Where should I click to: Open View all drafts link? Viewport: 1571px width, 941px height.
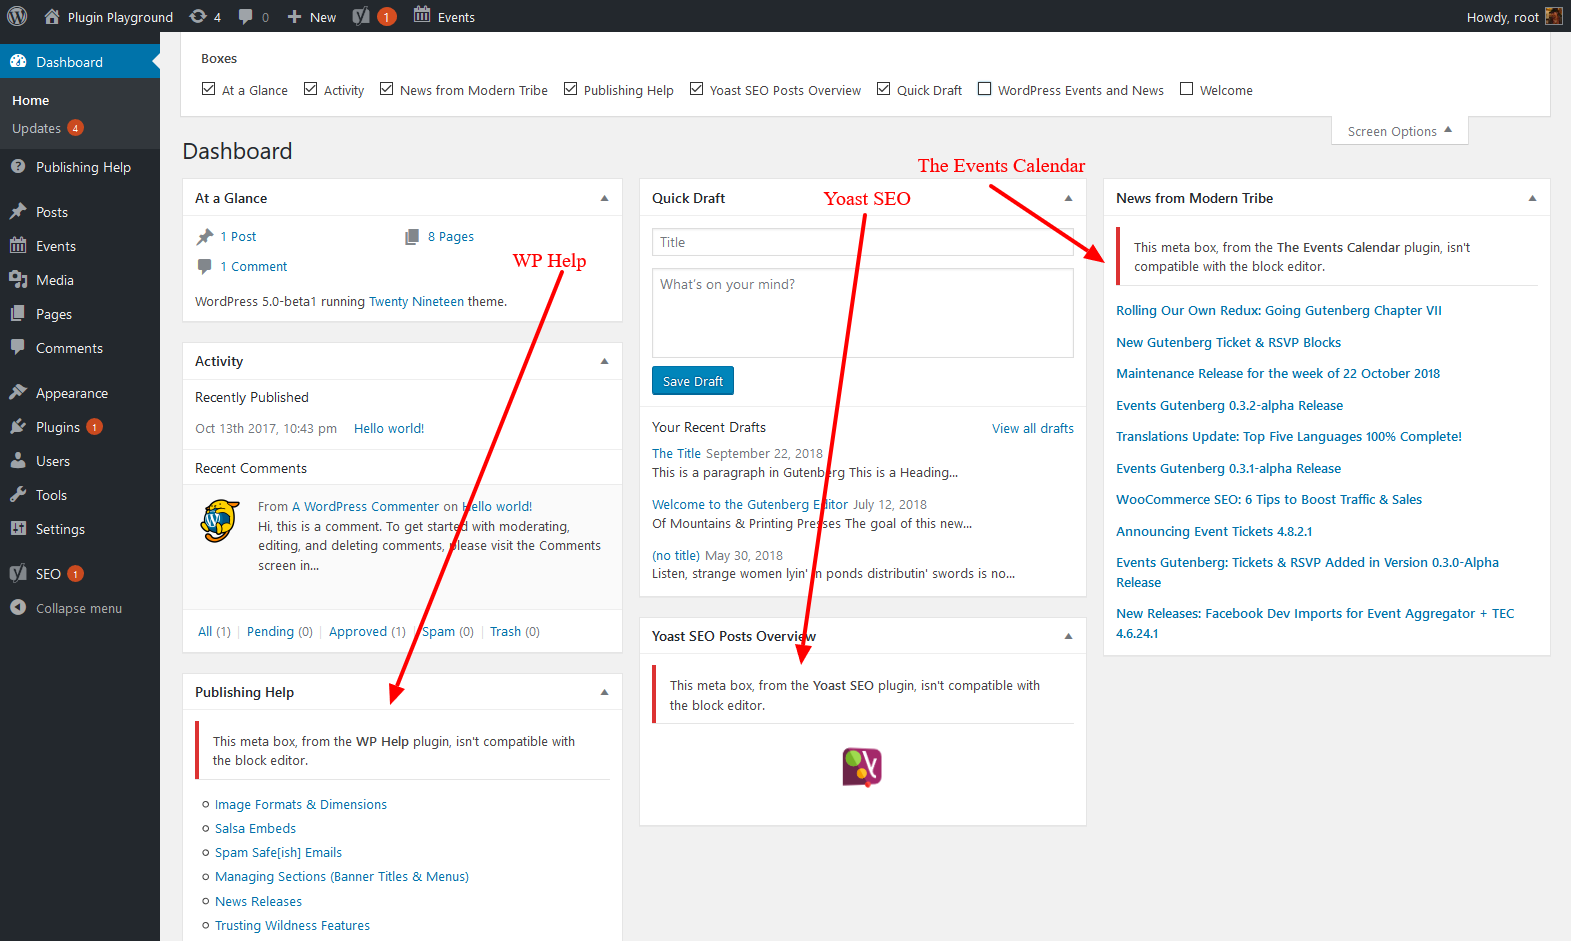pyautogui.click(x=1033, y=428)
